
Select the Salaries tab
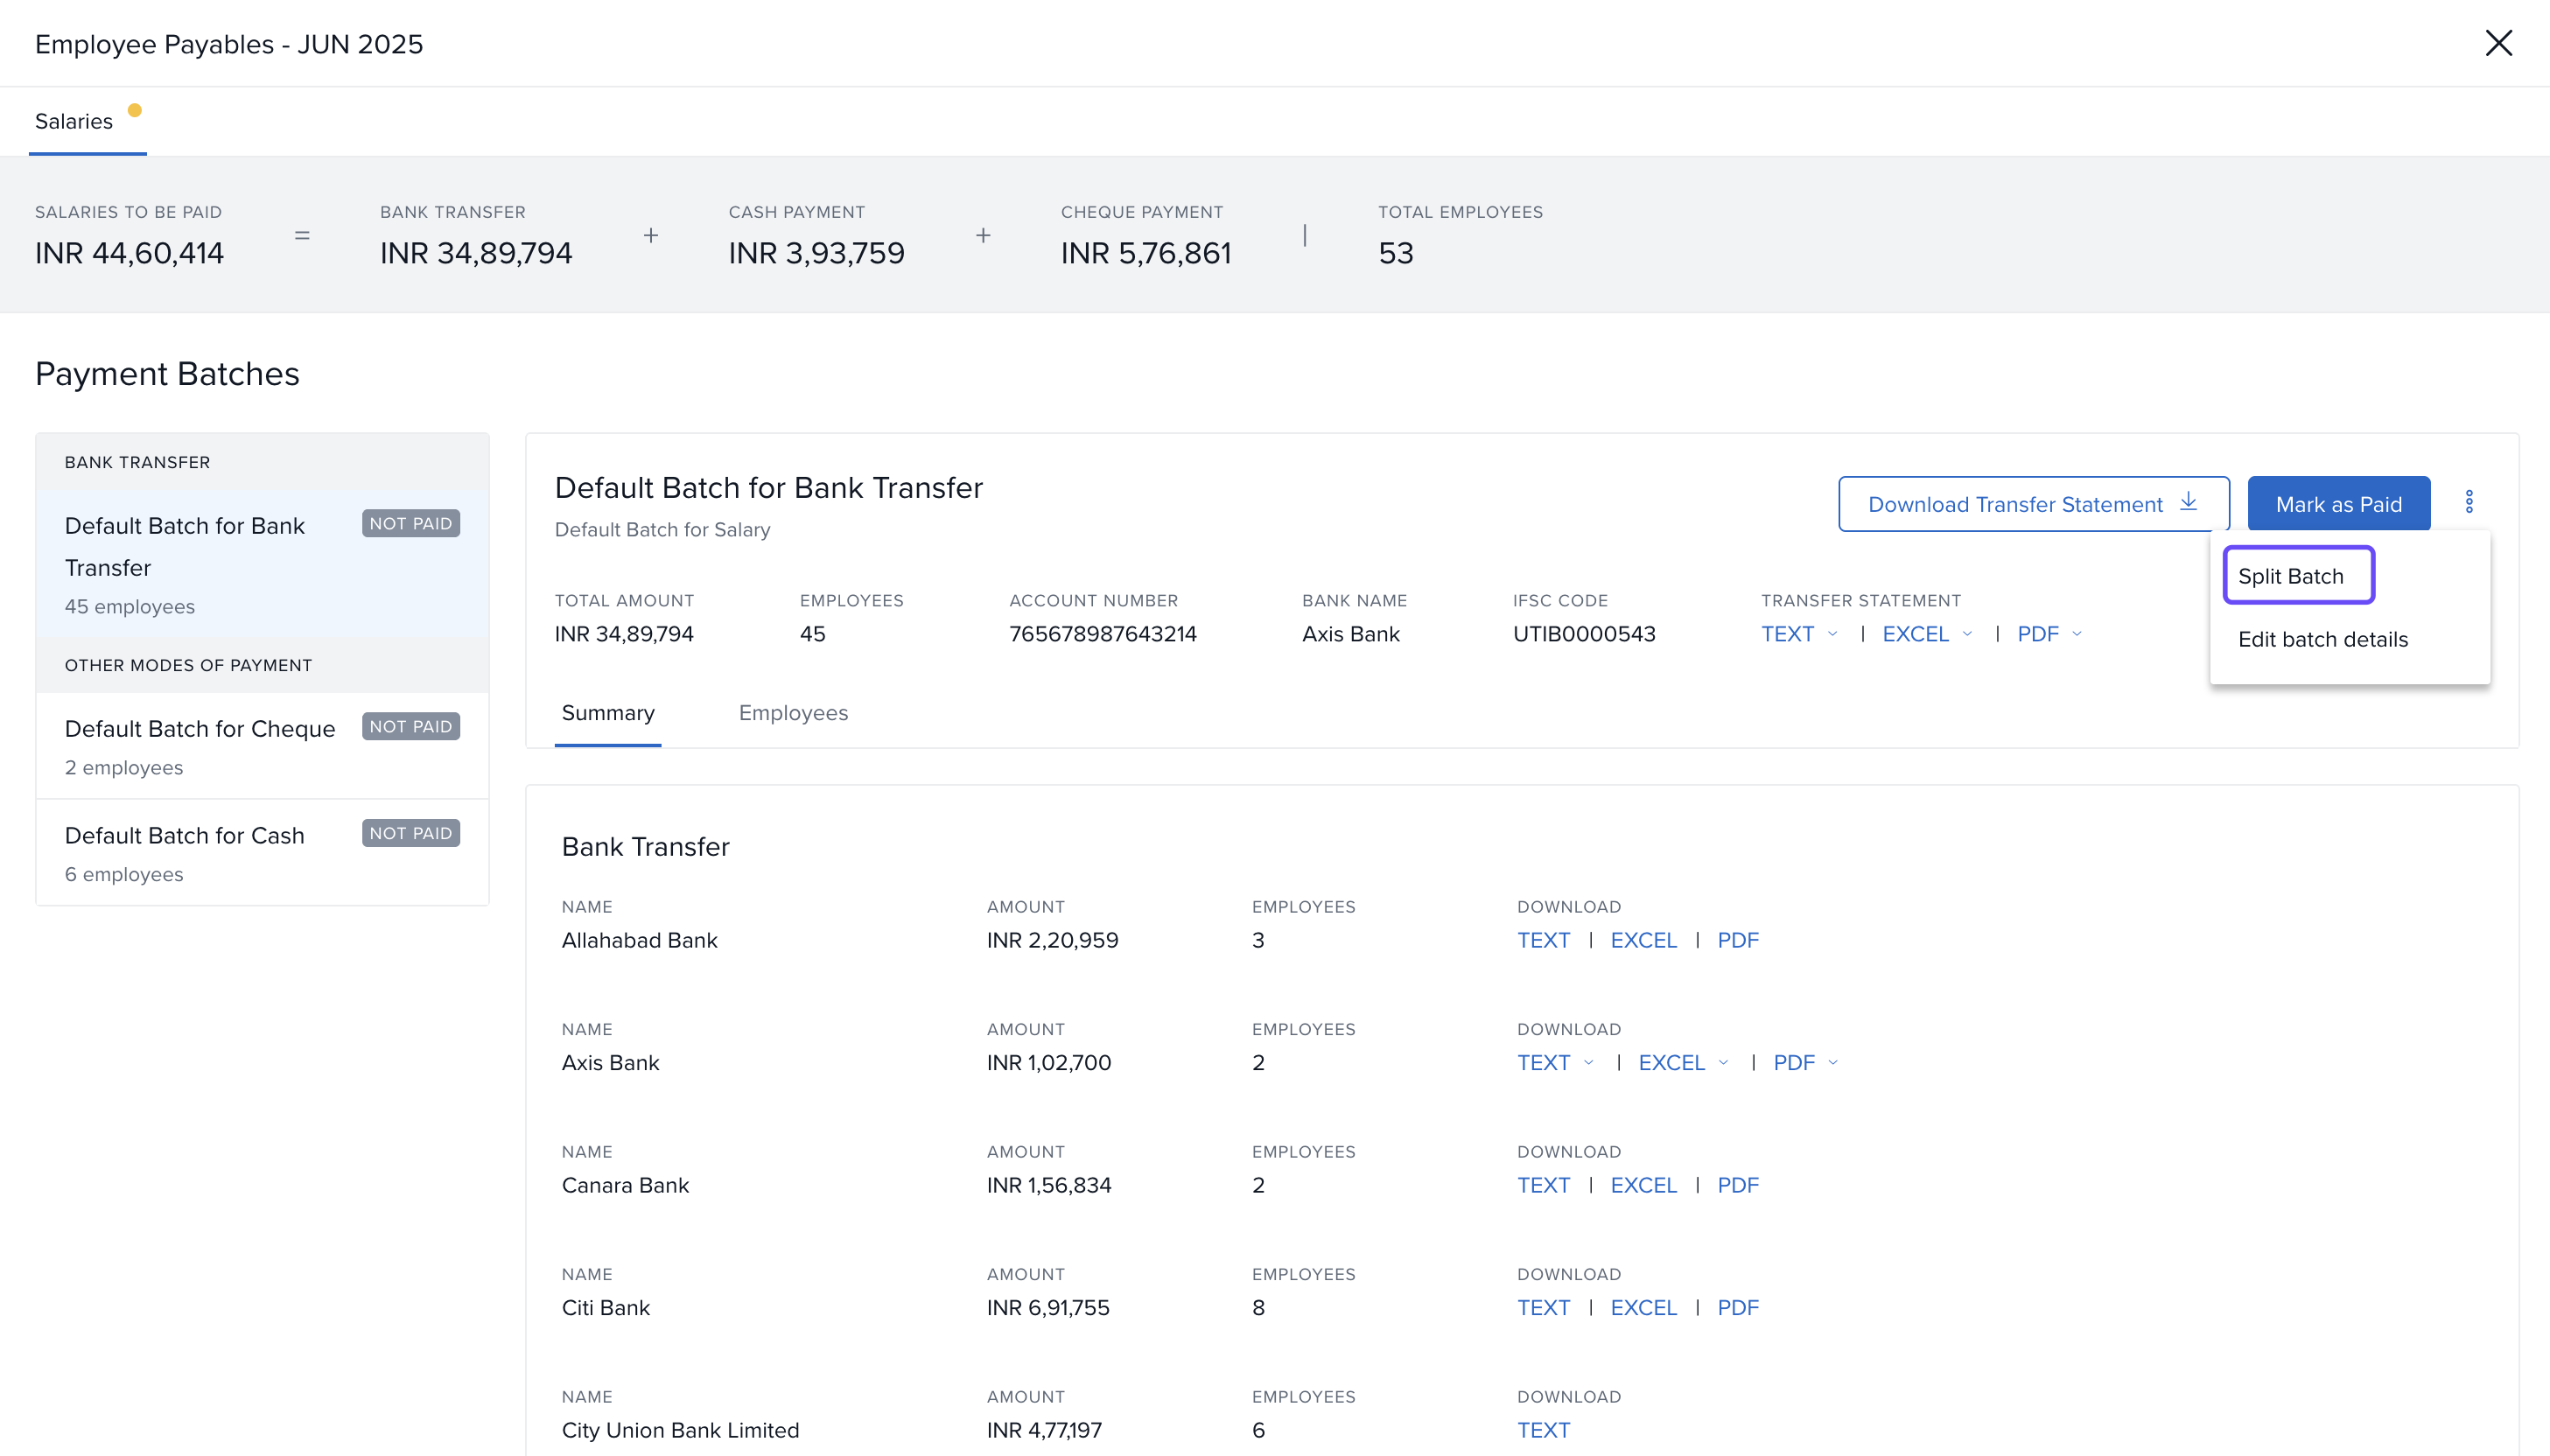(x=74, y=121)
